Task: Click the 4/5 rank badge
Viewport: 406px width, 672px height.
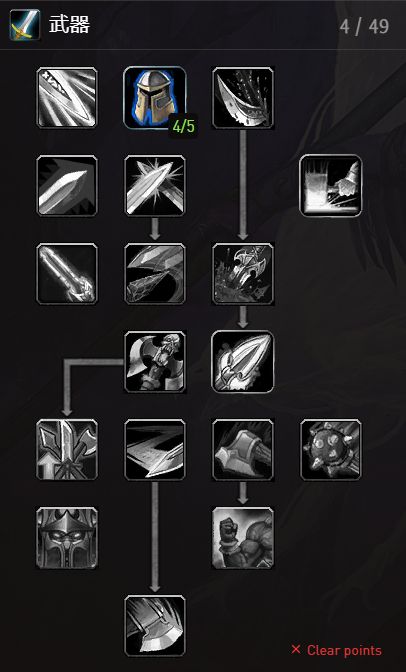Action: click(183, 126)
